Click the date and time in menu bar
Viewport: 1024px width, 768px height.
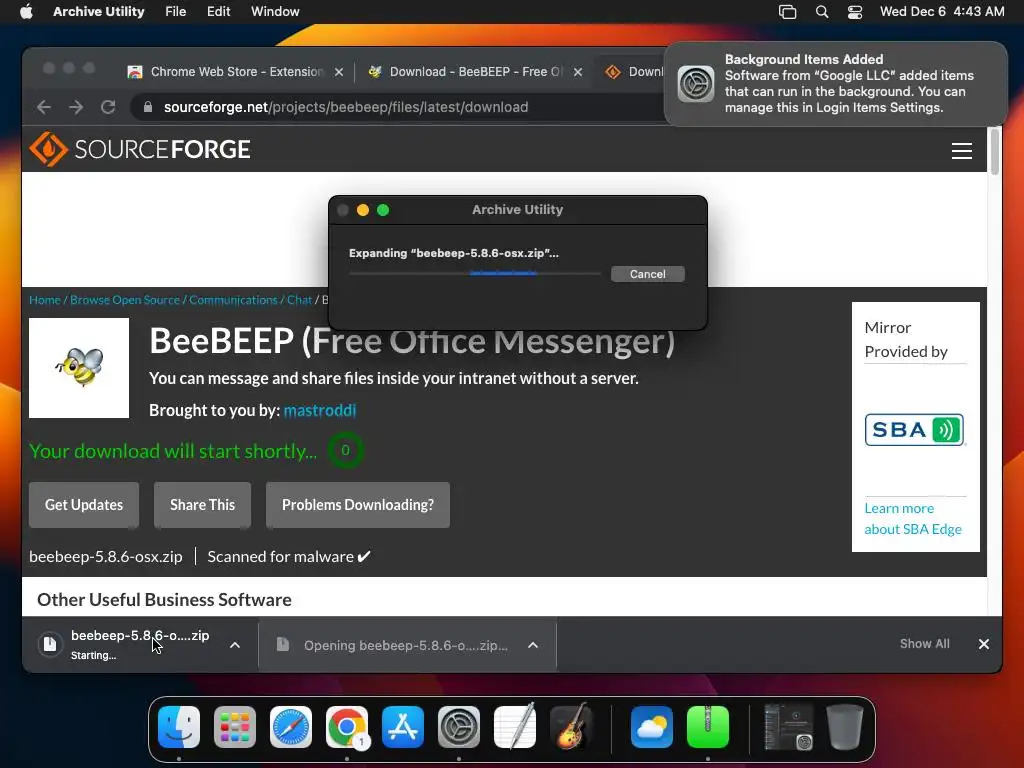pyautogui.click(x=942, y=12)
